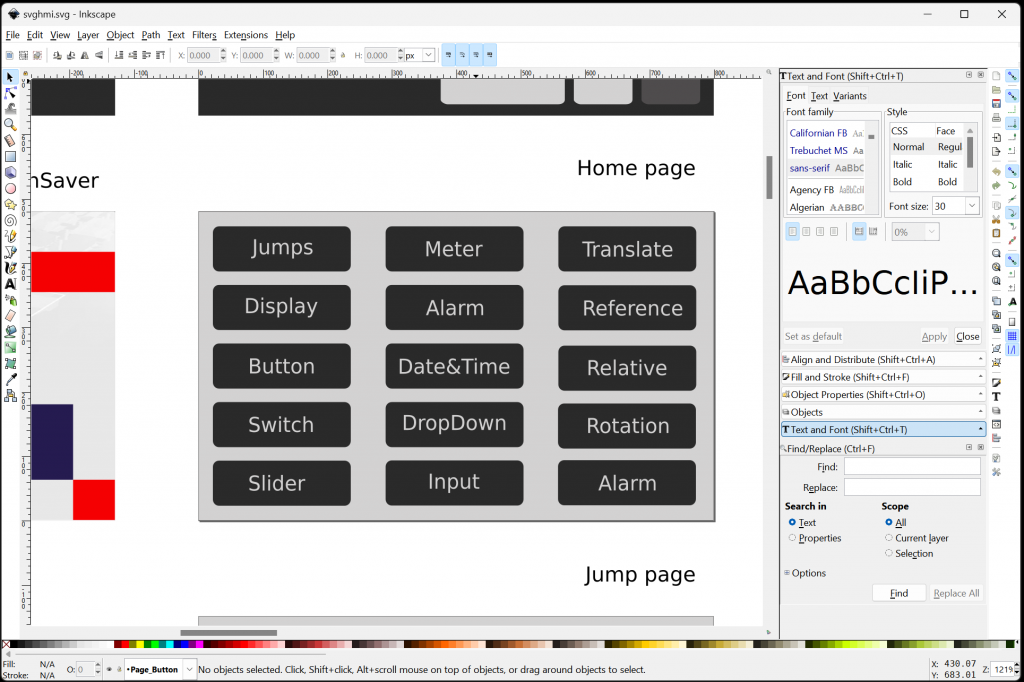Click Set as default button
The width and height of the screenshot is (1024, 682).
point(813,336)
